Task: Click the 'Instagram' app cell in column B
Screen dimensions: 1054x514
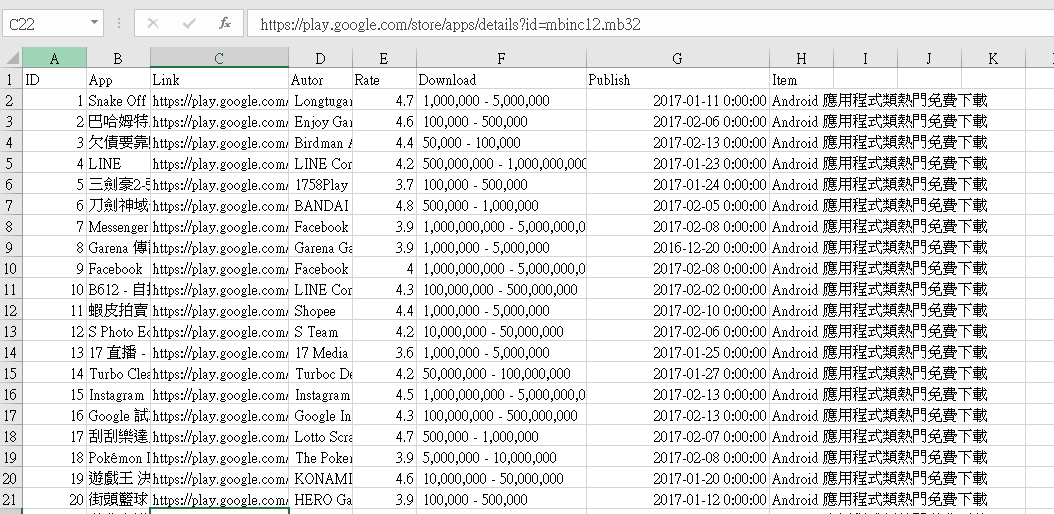Action: click(x=118, y=394)
